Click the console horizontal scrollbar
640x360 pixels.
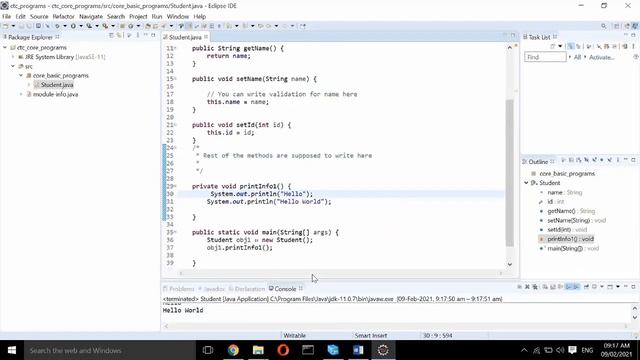pos(395,326)
